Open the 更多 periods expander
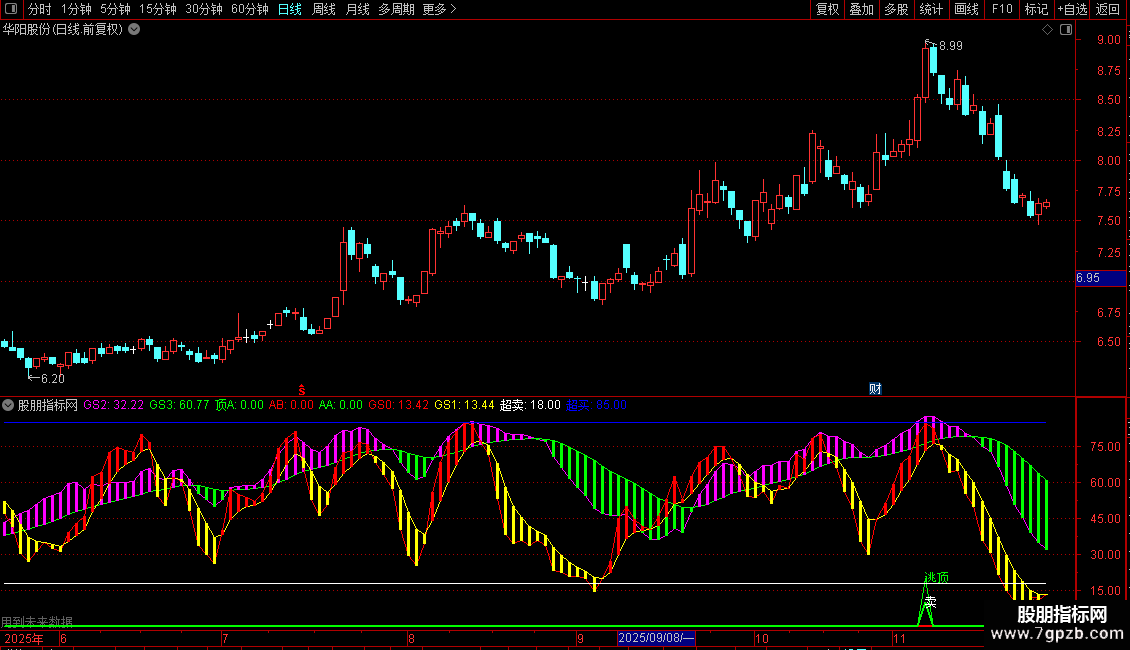Viewport: 1130px width, 650px height. (x=439, y=9)
